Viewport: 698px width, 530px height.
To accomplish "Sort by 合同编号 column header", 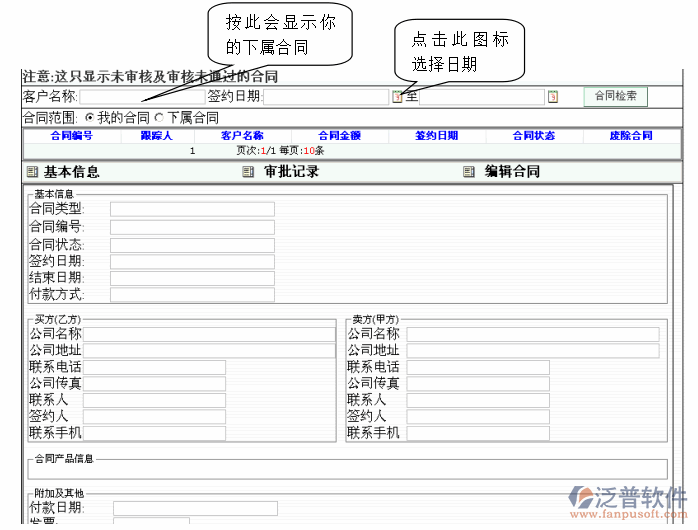I will tap(72, 136).
